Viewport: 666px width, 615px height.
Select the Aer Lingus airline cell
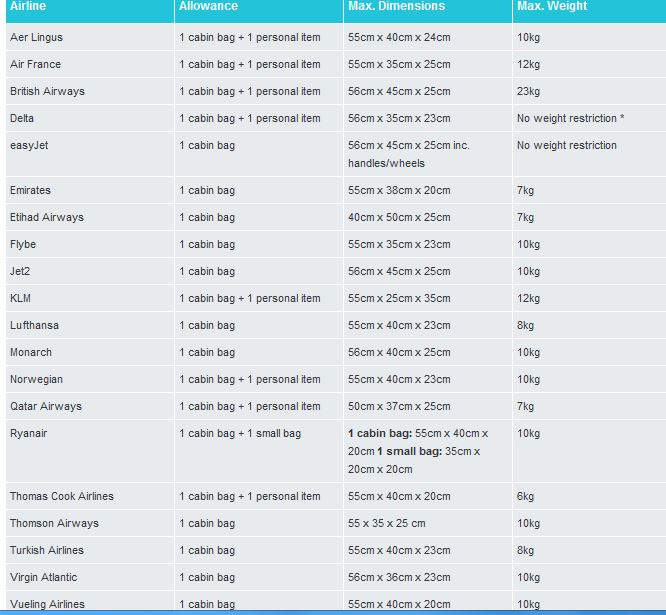90,37
